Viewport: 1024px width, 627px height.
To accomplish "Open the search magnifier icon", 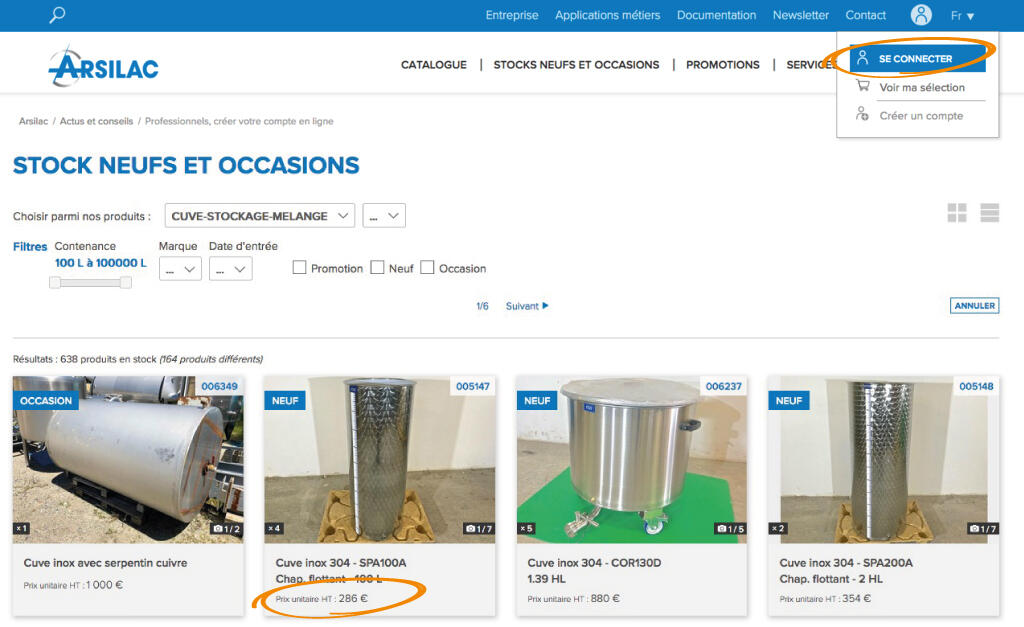I will (57, 14).
